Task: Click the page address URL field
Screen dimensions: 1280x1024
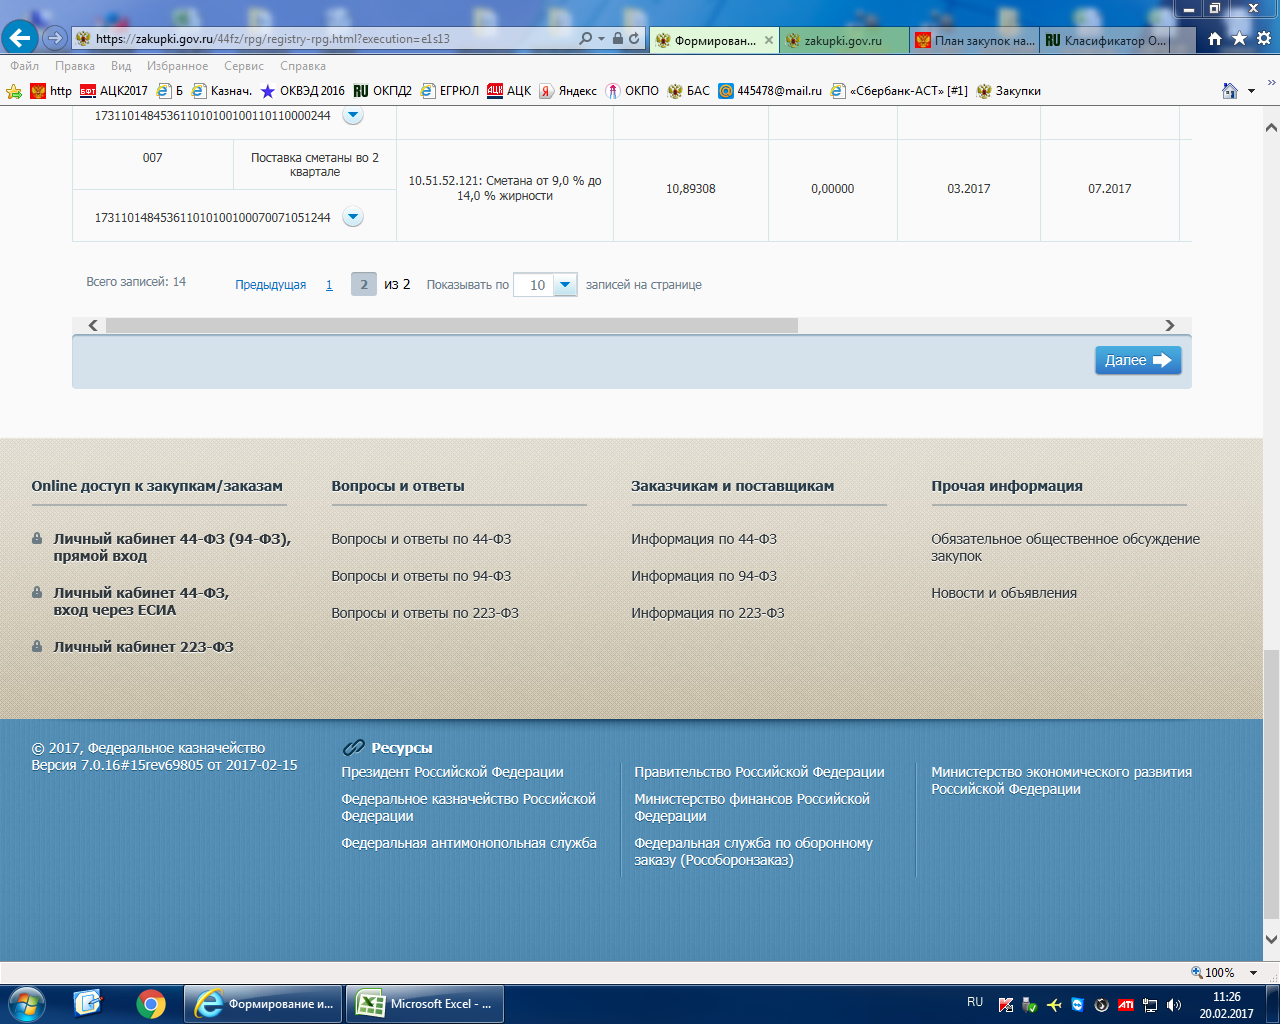Action: coord(330,39)
